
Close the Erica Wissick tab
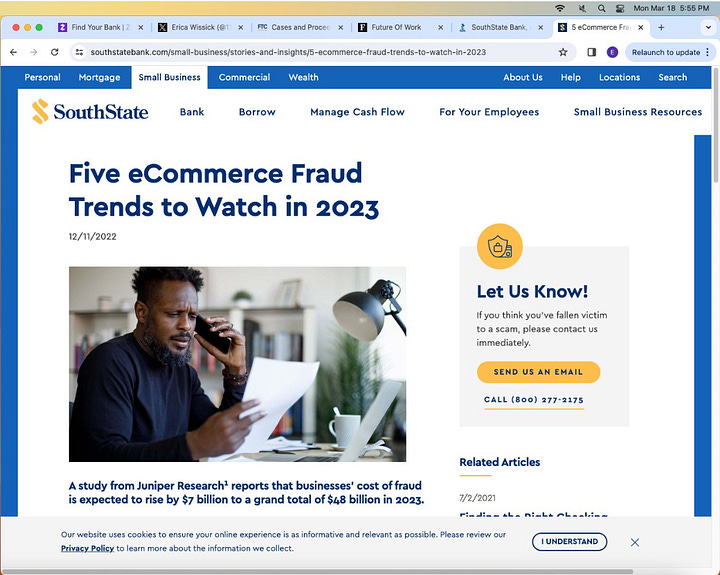point(241,28)
